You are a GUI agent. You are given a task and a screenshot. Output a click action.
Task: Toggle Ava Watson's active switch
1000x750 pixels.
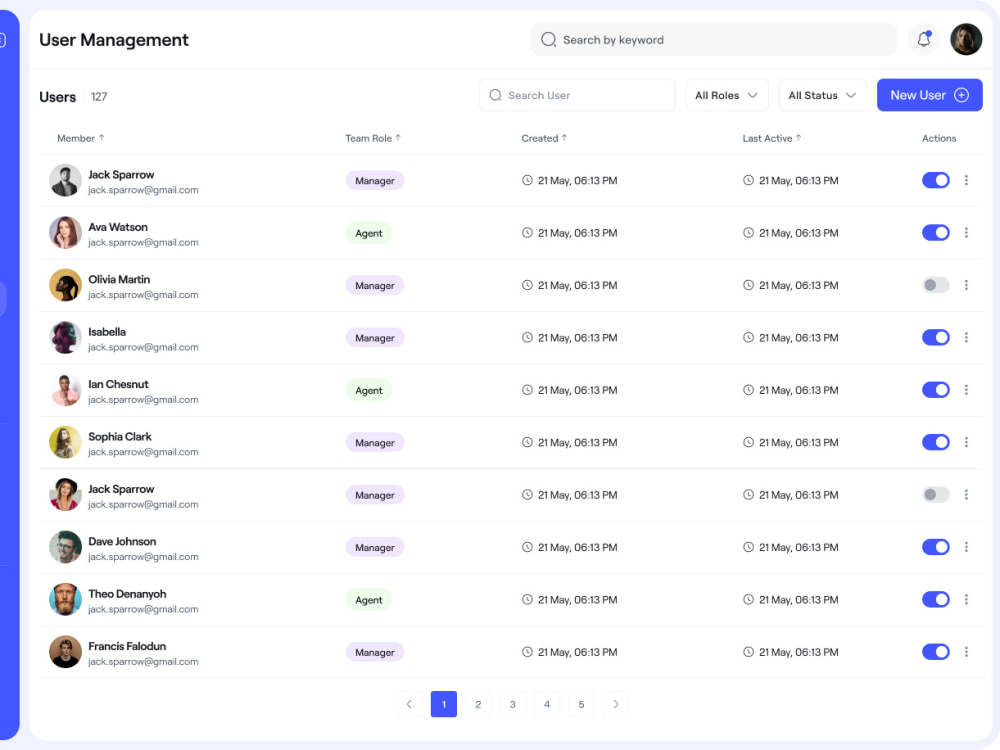pos(936,233)
